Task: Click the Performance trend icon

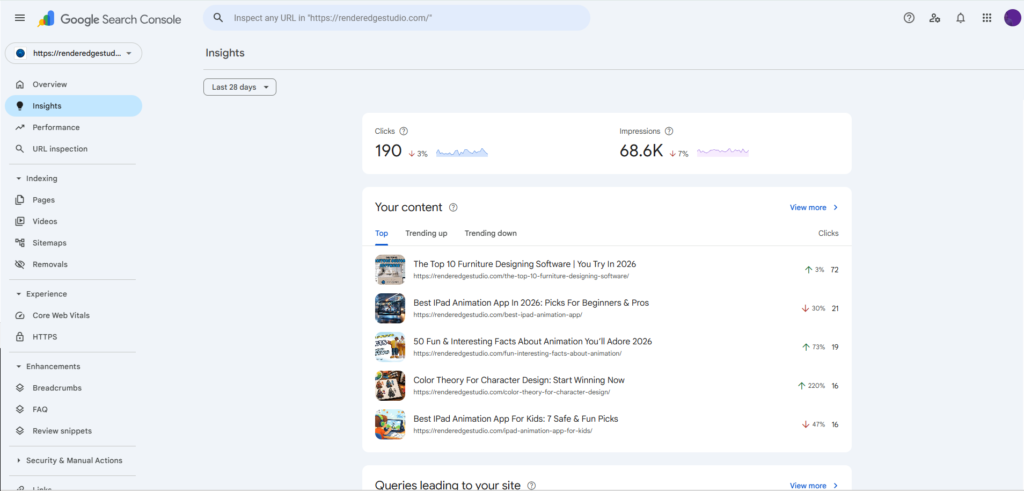Action: click(x=20, y=127)
